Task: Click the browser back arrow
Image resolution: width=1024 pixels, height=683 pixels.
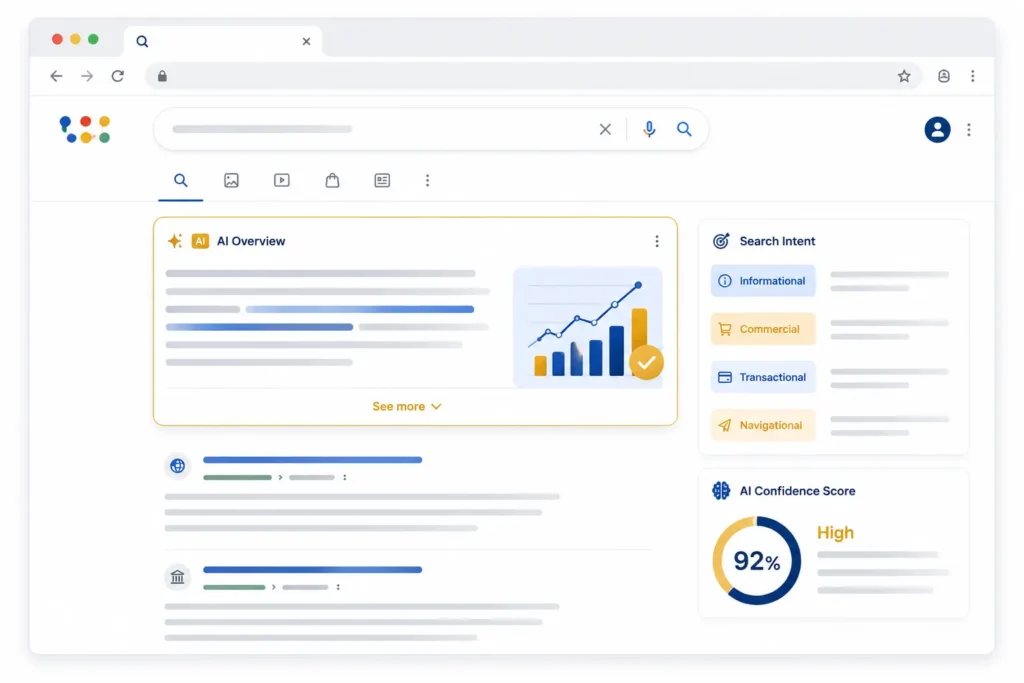Action: click(56, 76)
